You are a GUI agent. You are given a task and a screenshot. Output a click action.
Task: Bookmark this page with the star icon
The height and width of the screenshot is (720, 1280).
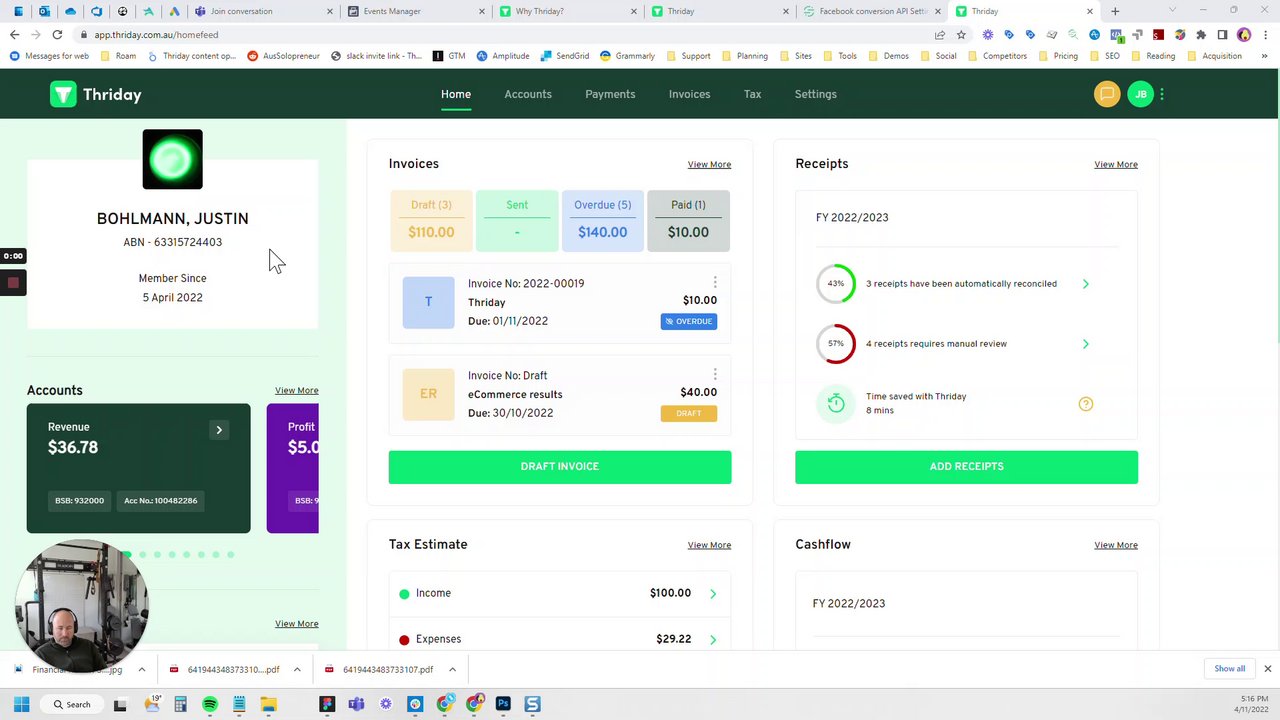961,34
